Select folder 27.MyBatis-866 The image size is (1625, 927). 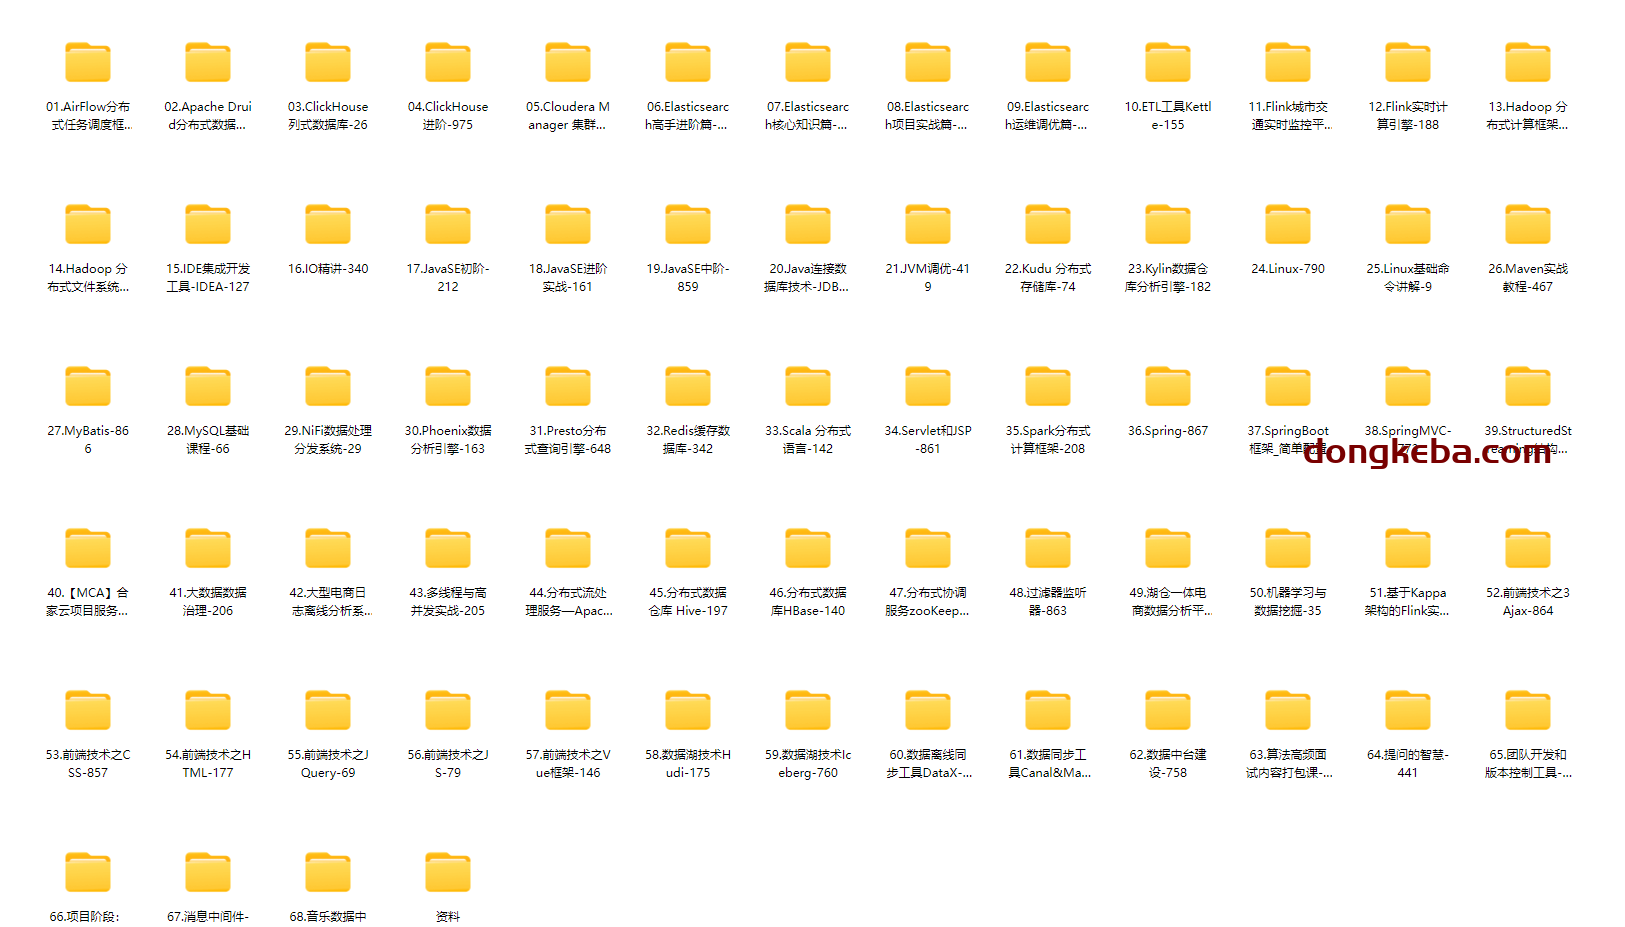click(88, 386)
